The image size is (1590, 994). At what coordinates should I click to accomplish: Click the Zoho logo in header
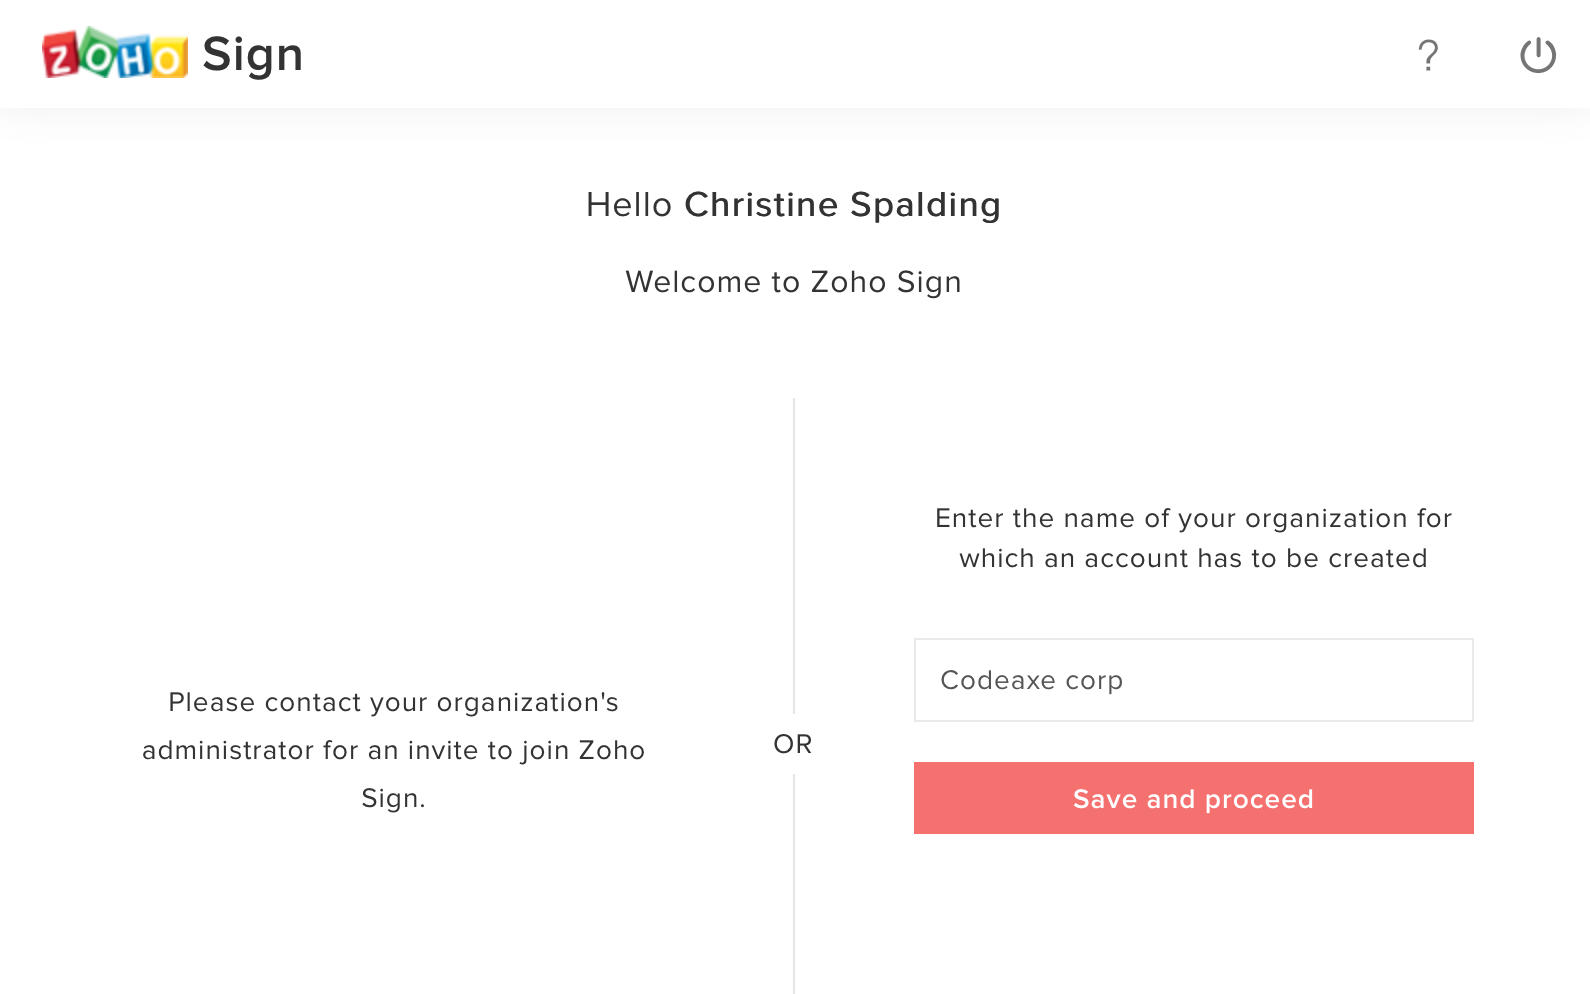click(115, 54)
